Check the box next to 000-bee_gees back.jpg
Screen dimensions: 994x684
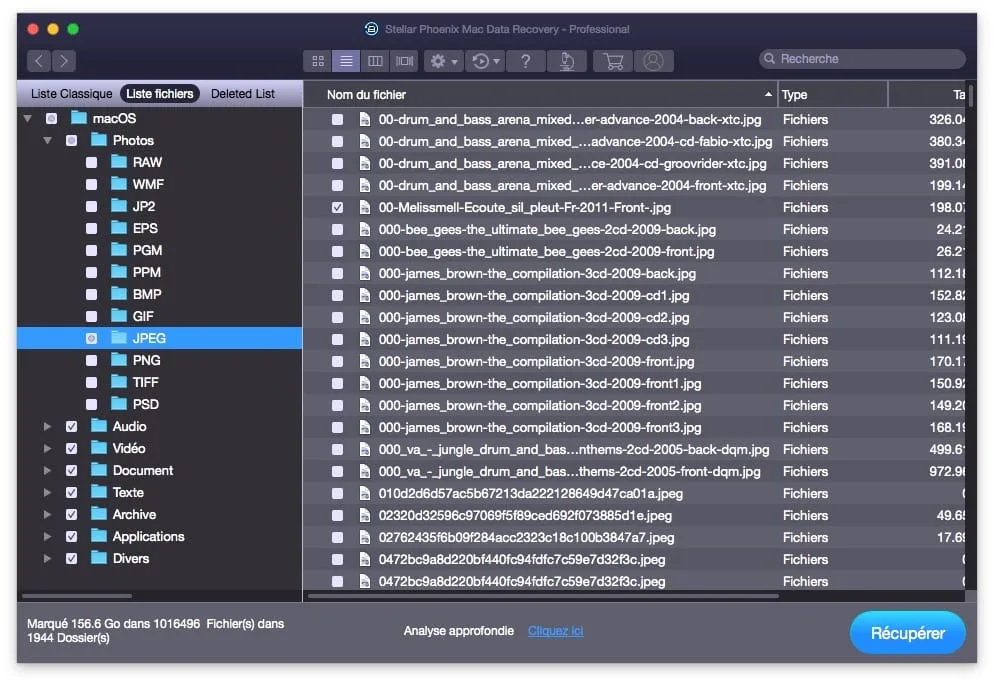[338, 229]
